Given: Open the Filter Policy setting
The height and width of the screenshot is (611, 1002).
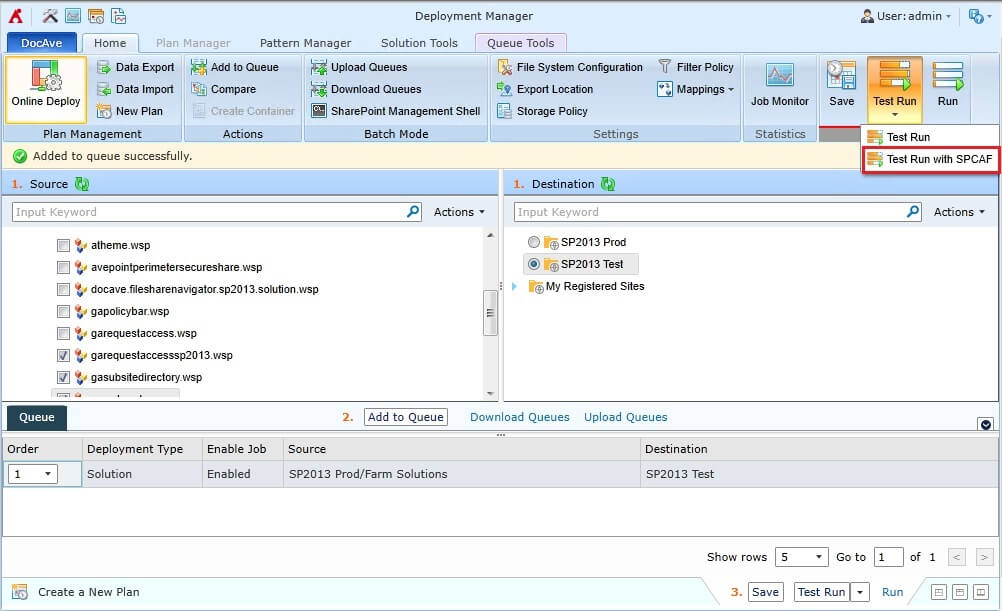Looking at the screenshot, I should click(696, 67).
